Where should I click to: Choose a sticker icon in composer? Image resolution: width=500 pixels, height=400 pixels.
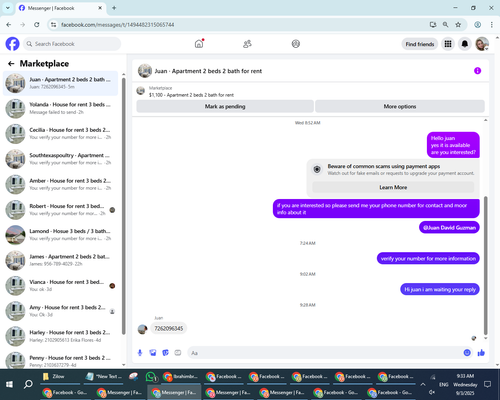point(165,353)
